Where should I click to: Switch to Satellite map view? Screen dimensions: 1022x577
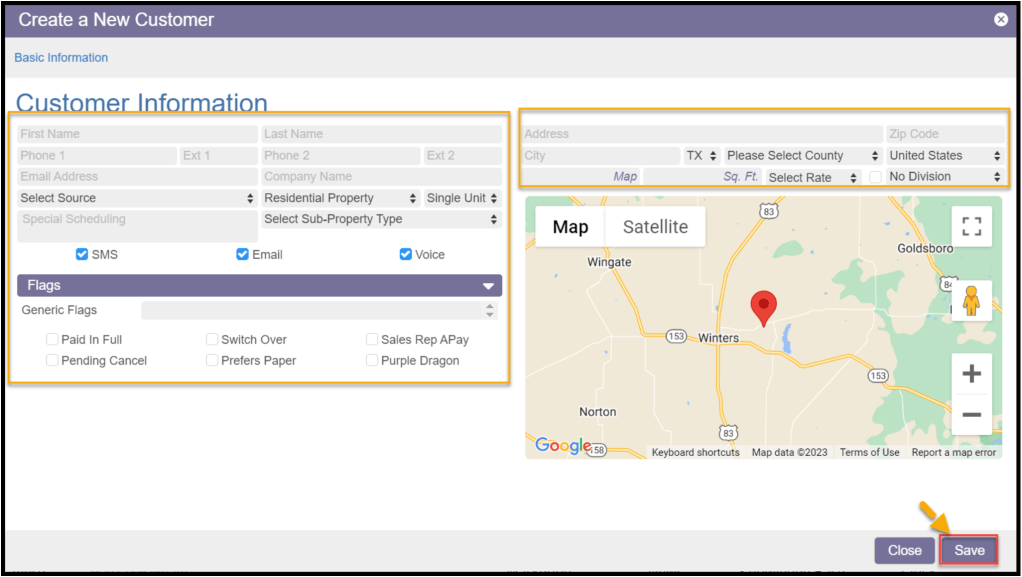655,227
